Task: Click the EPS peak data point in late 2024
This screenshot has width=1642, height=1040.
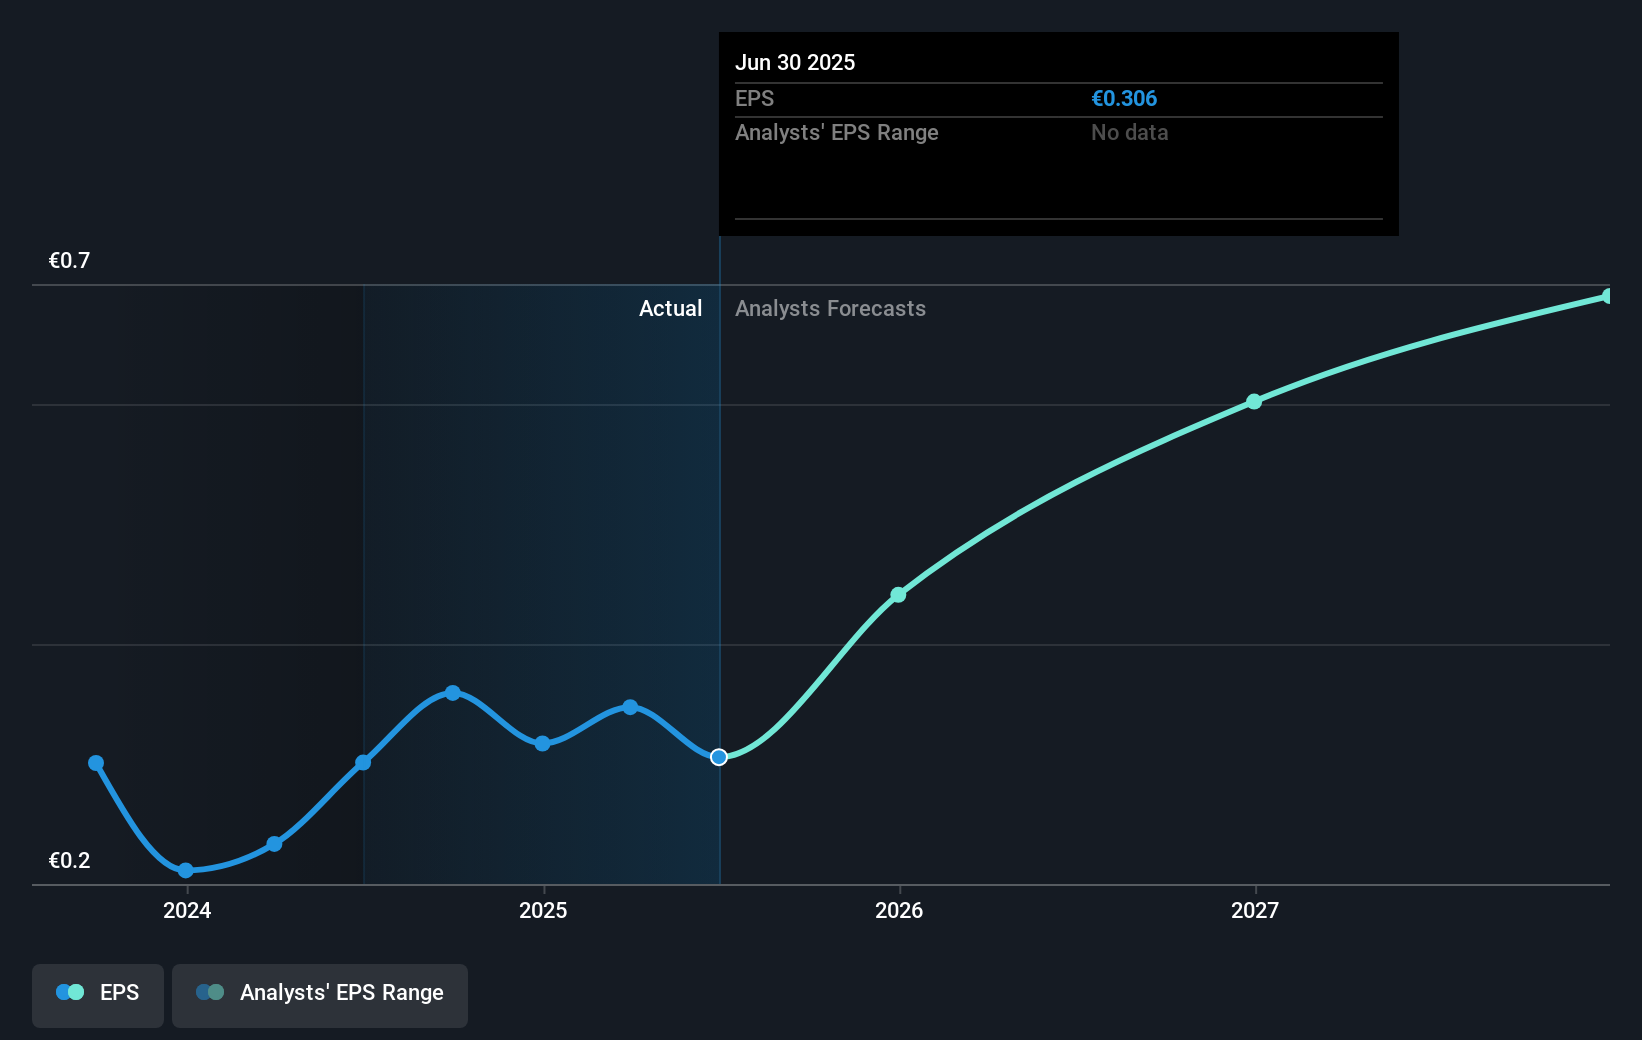Action: 453,693
